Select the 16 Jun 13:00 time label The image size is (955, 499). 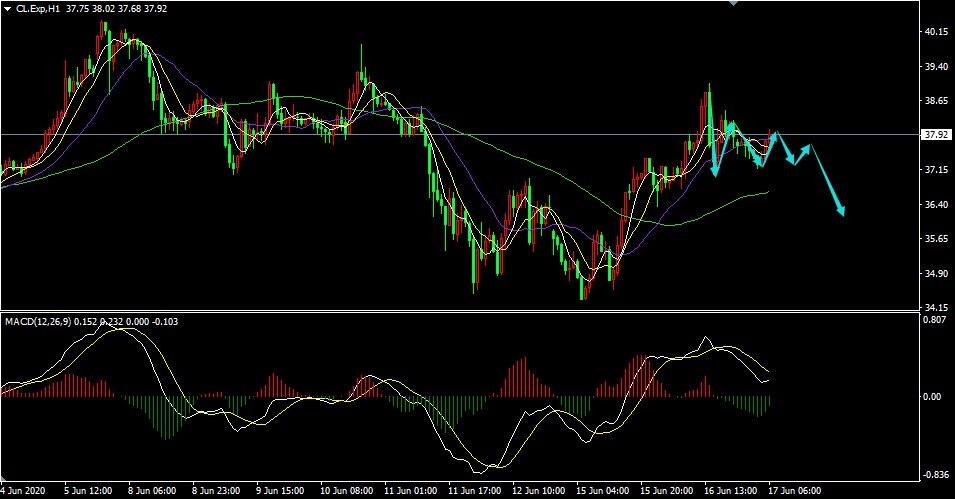click(731, 491)
